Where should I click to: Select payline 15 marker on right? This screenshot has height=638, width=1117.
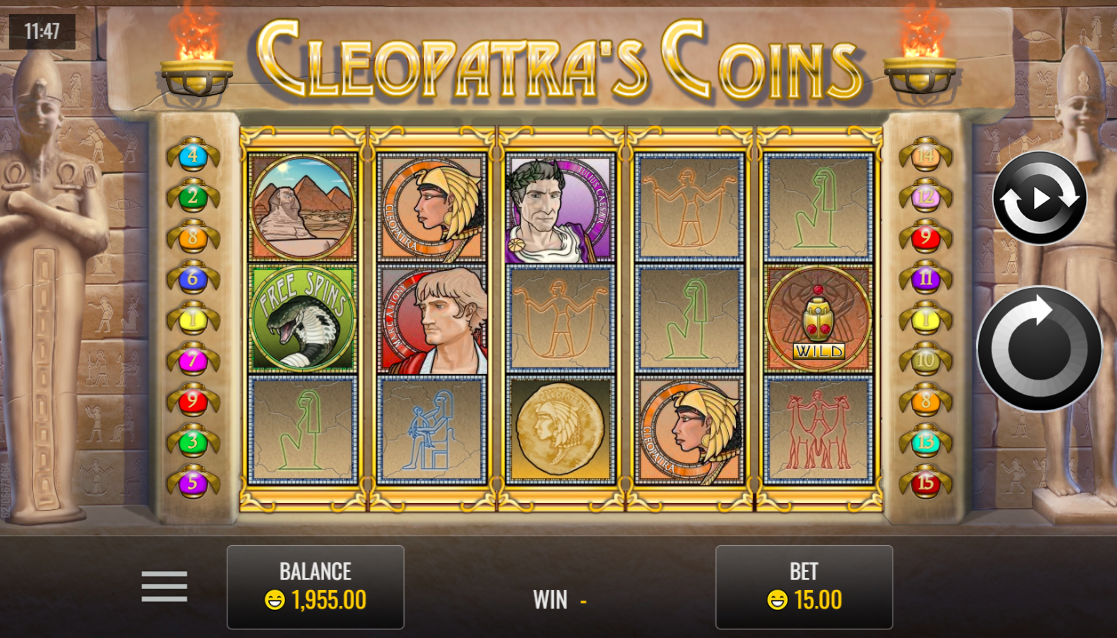click(925, 482)
